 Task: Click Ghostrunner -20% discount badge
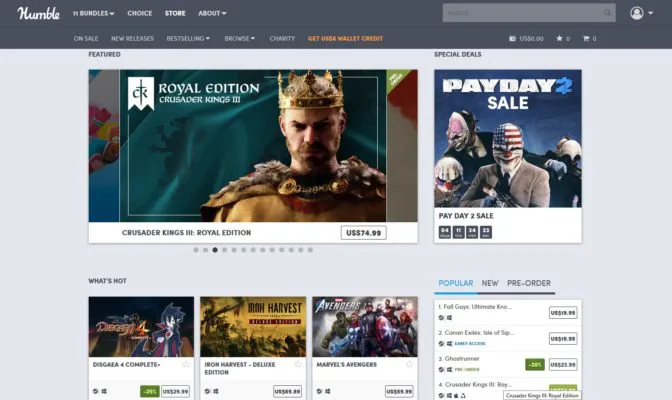(x=535, y=365)
